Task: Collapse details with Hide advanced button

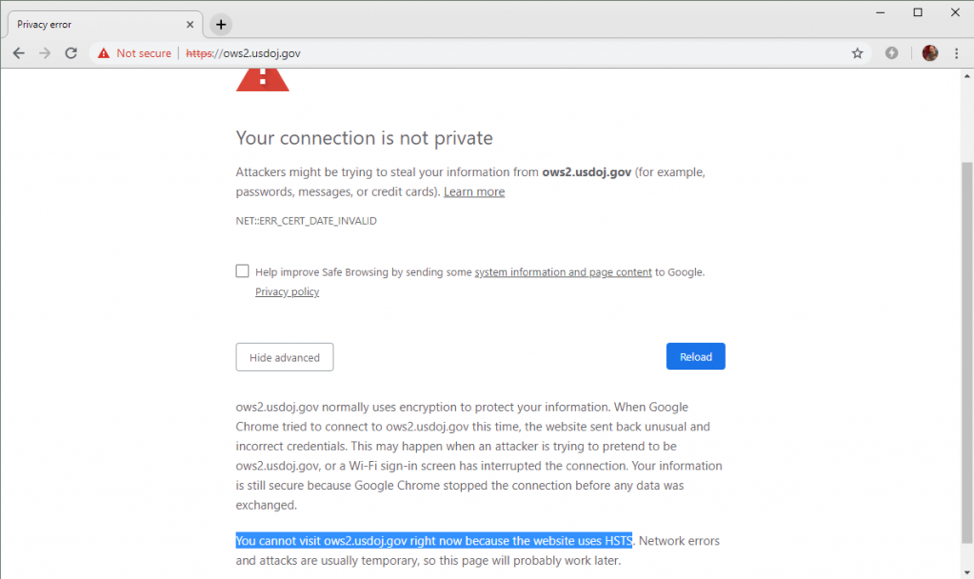Action: (x=284, y=357)
